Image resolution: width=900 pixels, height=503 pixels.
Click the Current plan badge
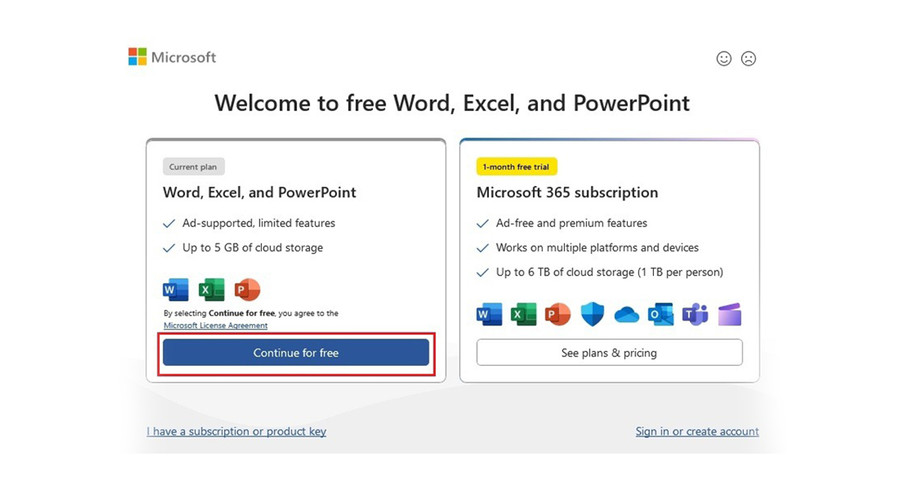click(x=193, y=167)
